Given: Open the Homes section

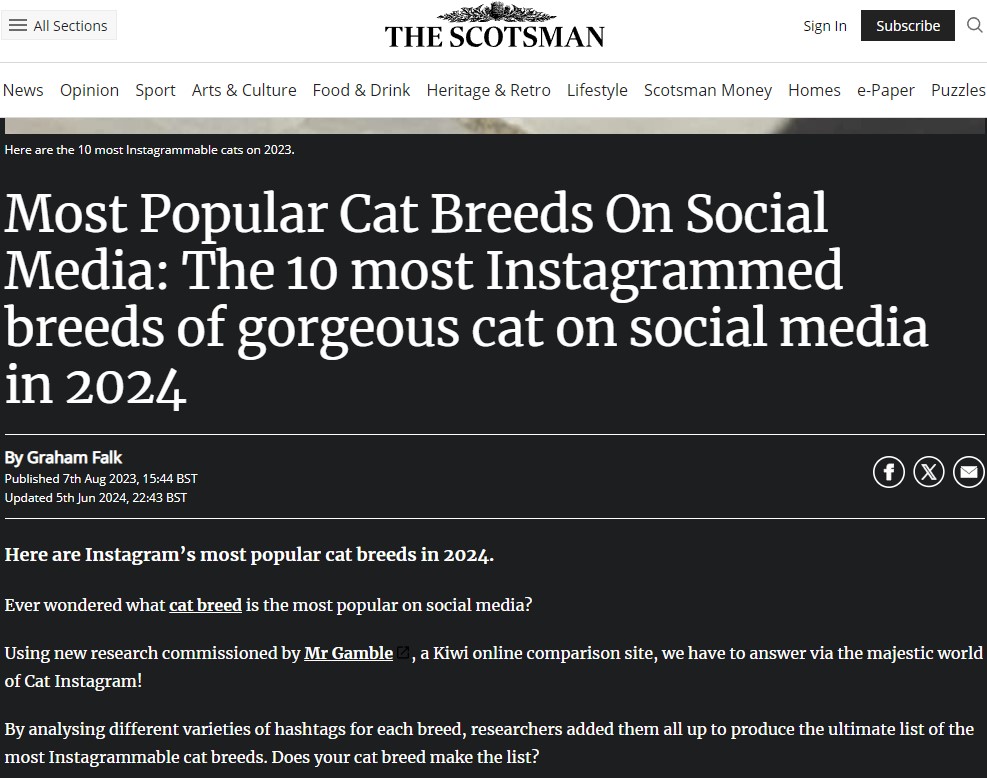Looking at the screenshot, I should 814,90.
